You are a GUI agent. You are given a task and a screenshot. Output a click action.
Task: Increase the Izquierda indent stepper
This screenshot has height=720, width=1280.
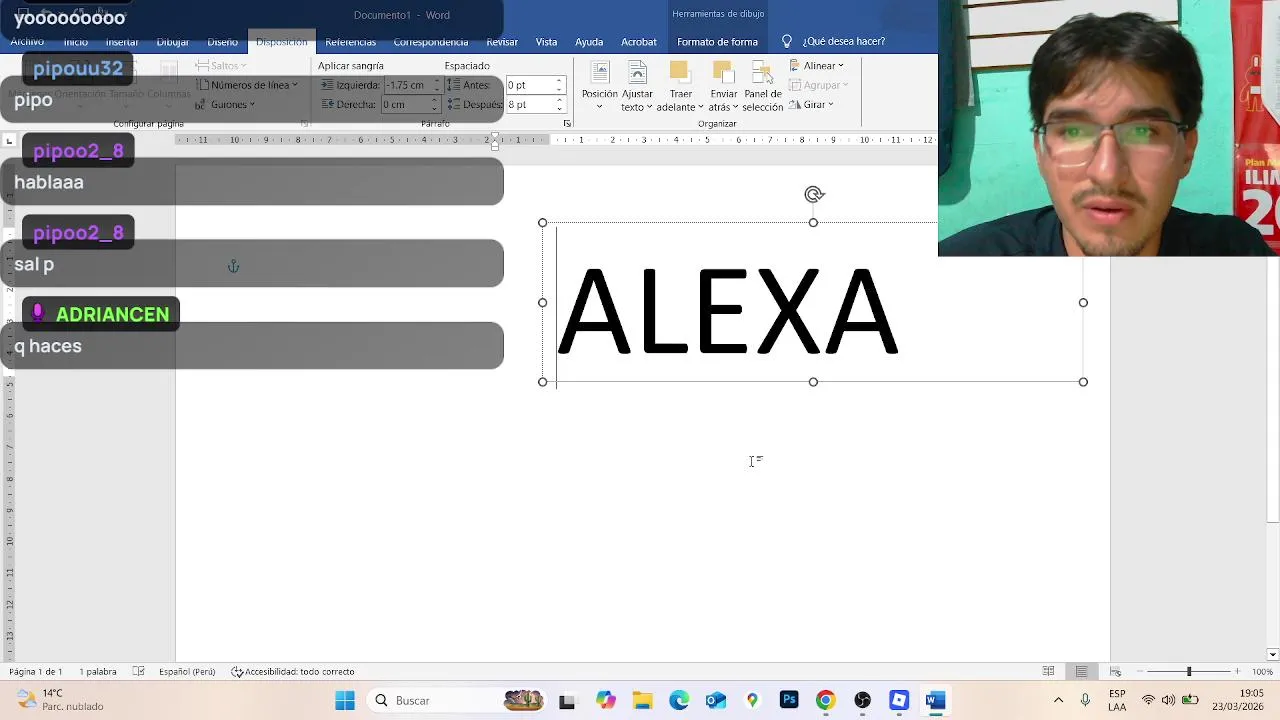tap(436, 82)
